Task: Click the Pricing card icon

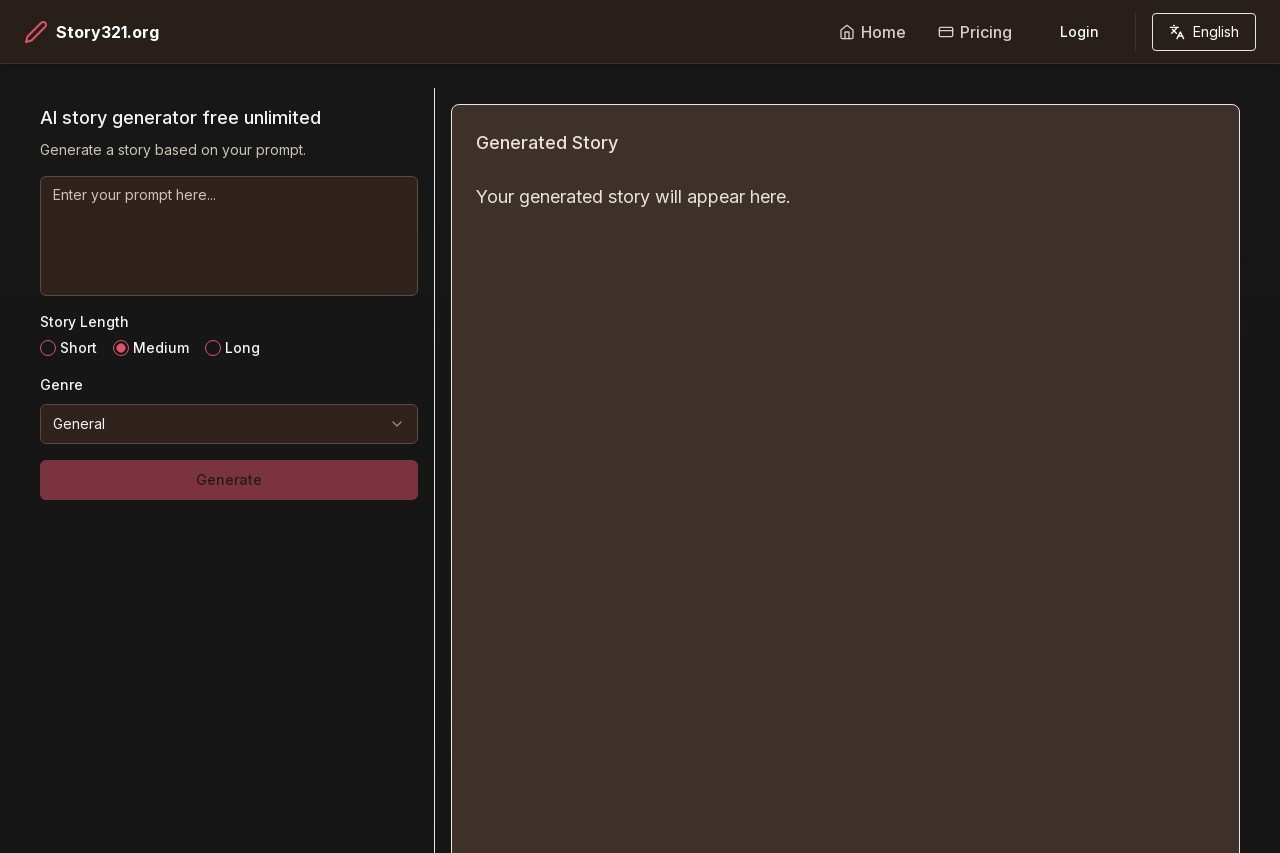Action: 946,32
